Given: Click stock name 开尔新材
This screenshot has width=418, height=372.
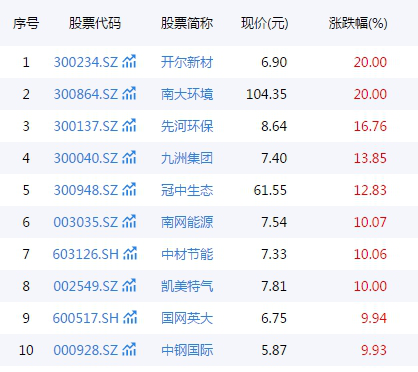Looking at the screenshot, I should [187, 62].
